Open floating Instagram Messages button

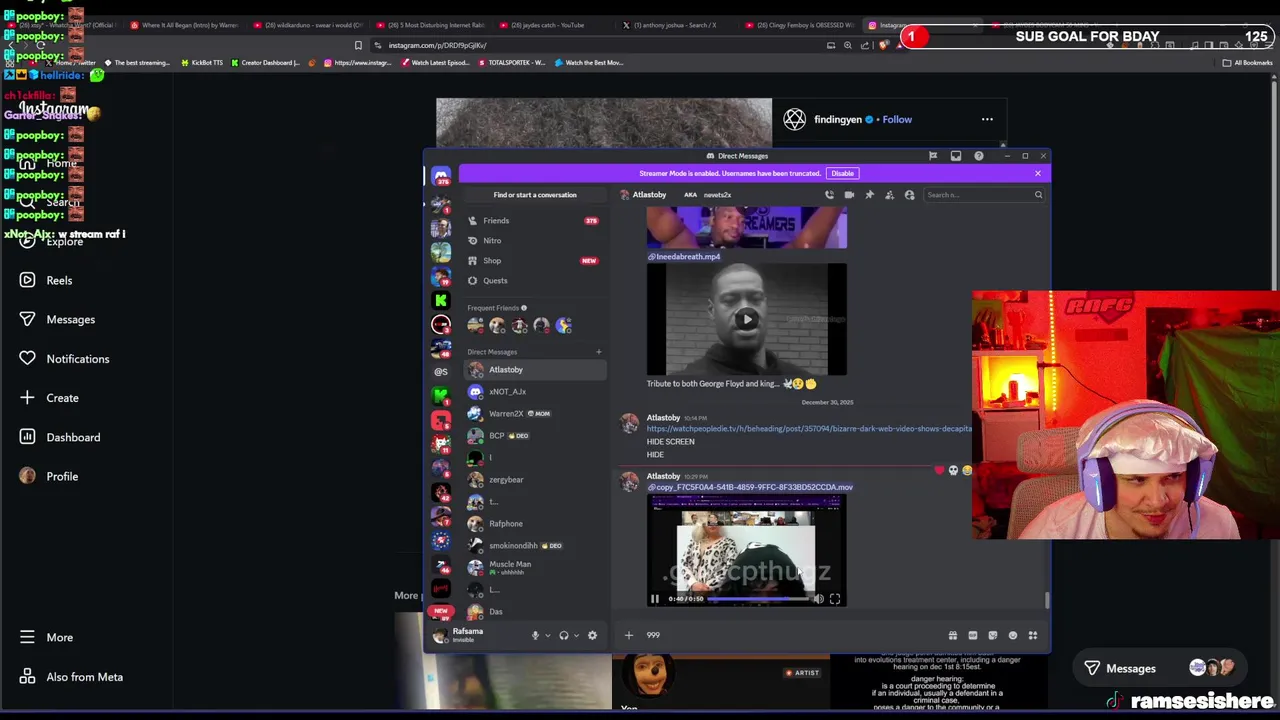(1159, 668)
